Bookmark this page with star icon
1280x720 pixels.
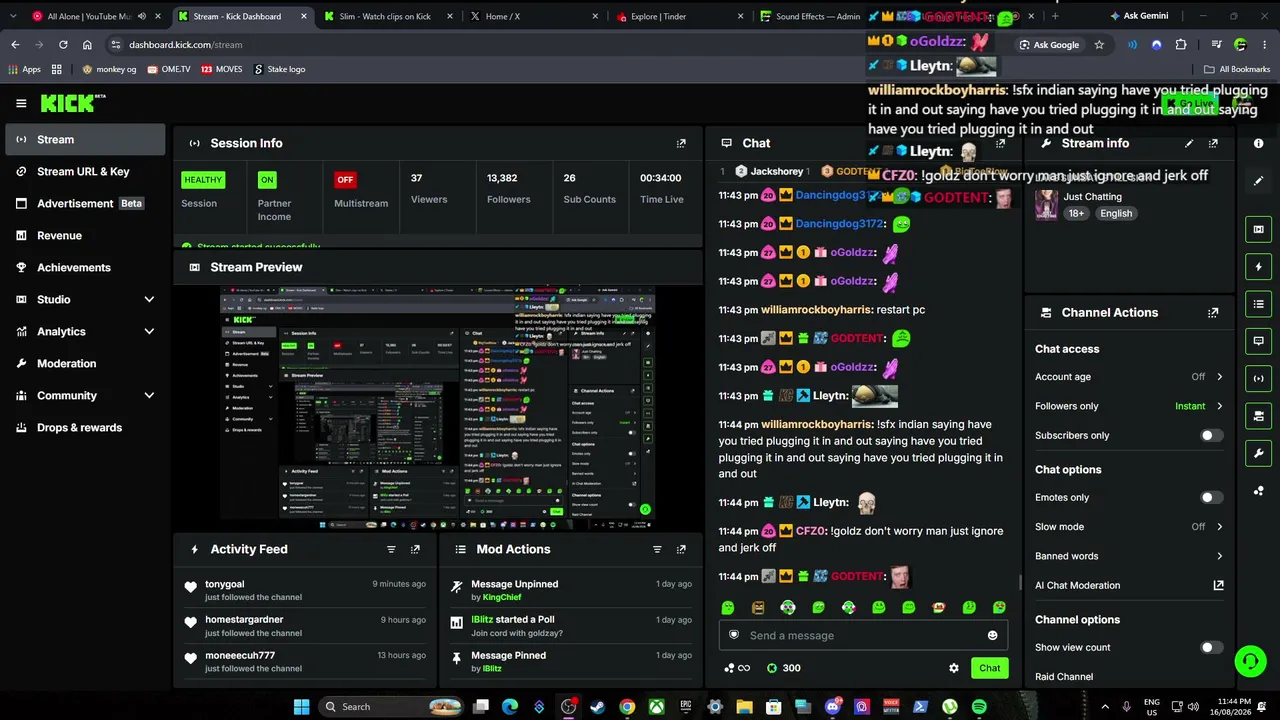1099,45
